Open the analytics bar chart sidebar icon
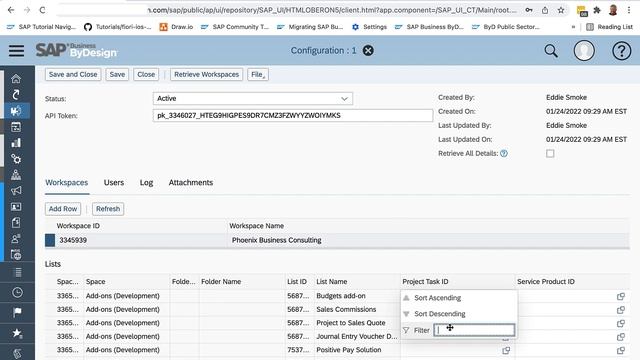Image resolution: width=640 pixels, height=360 pixels. pos(16,143)
